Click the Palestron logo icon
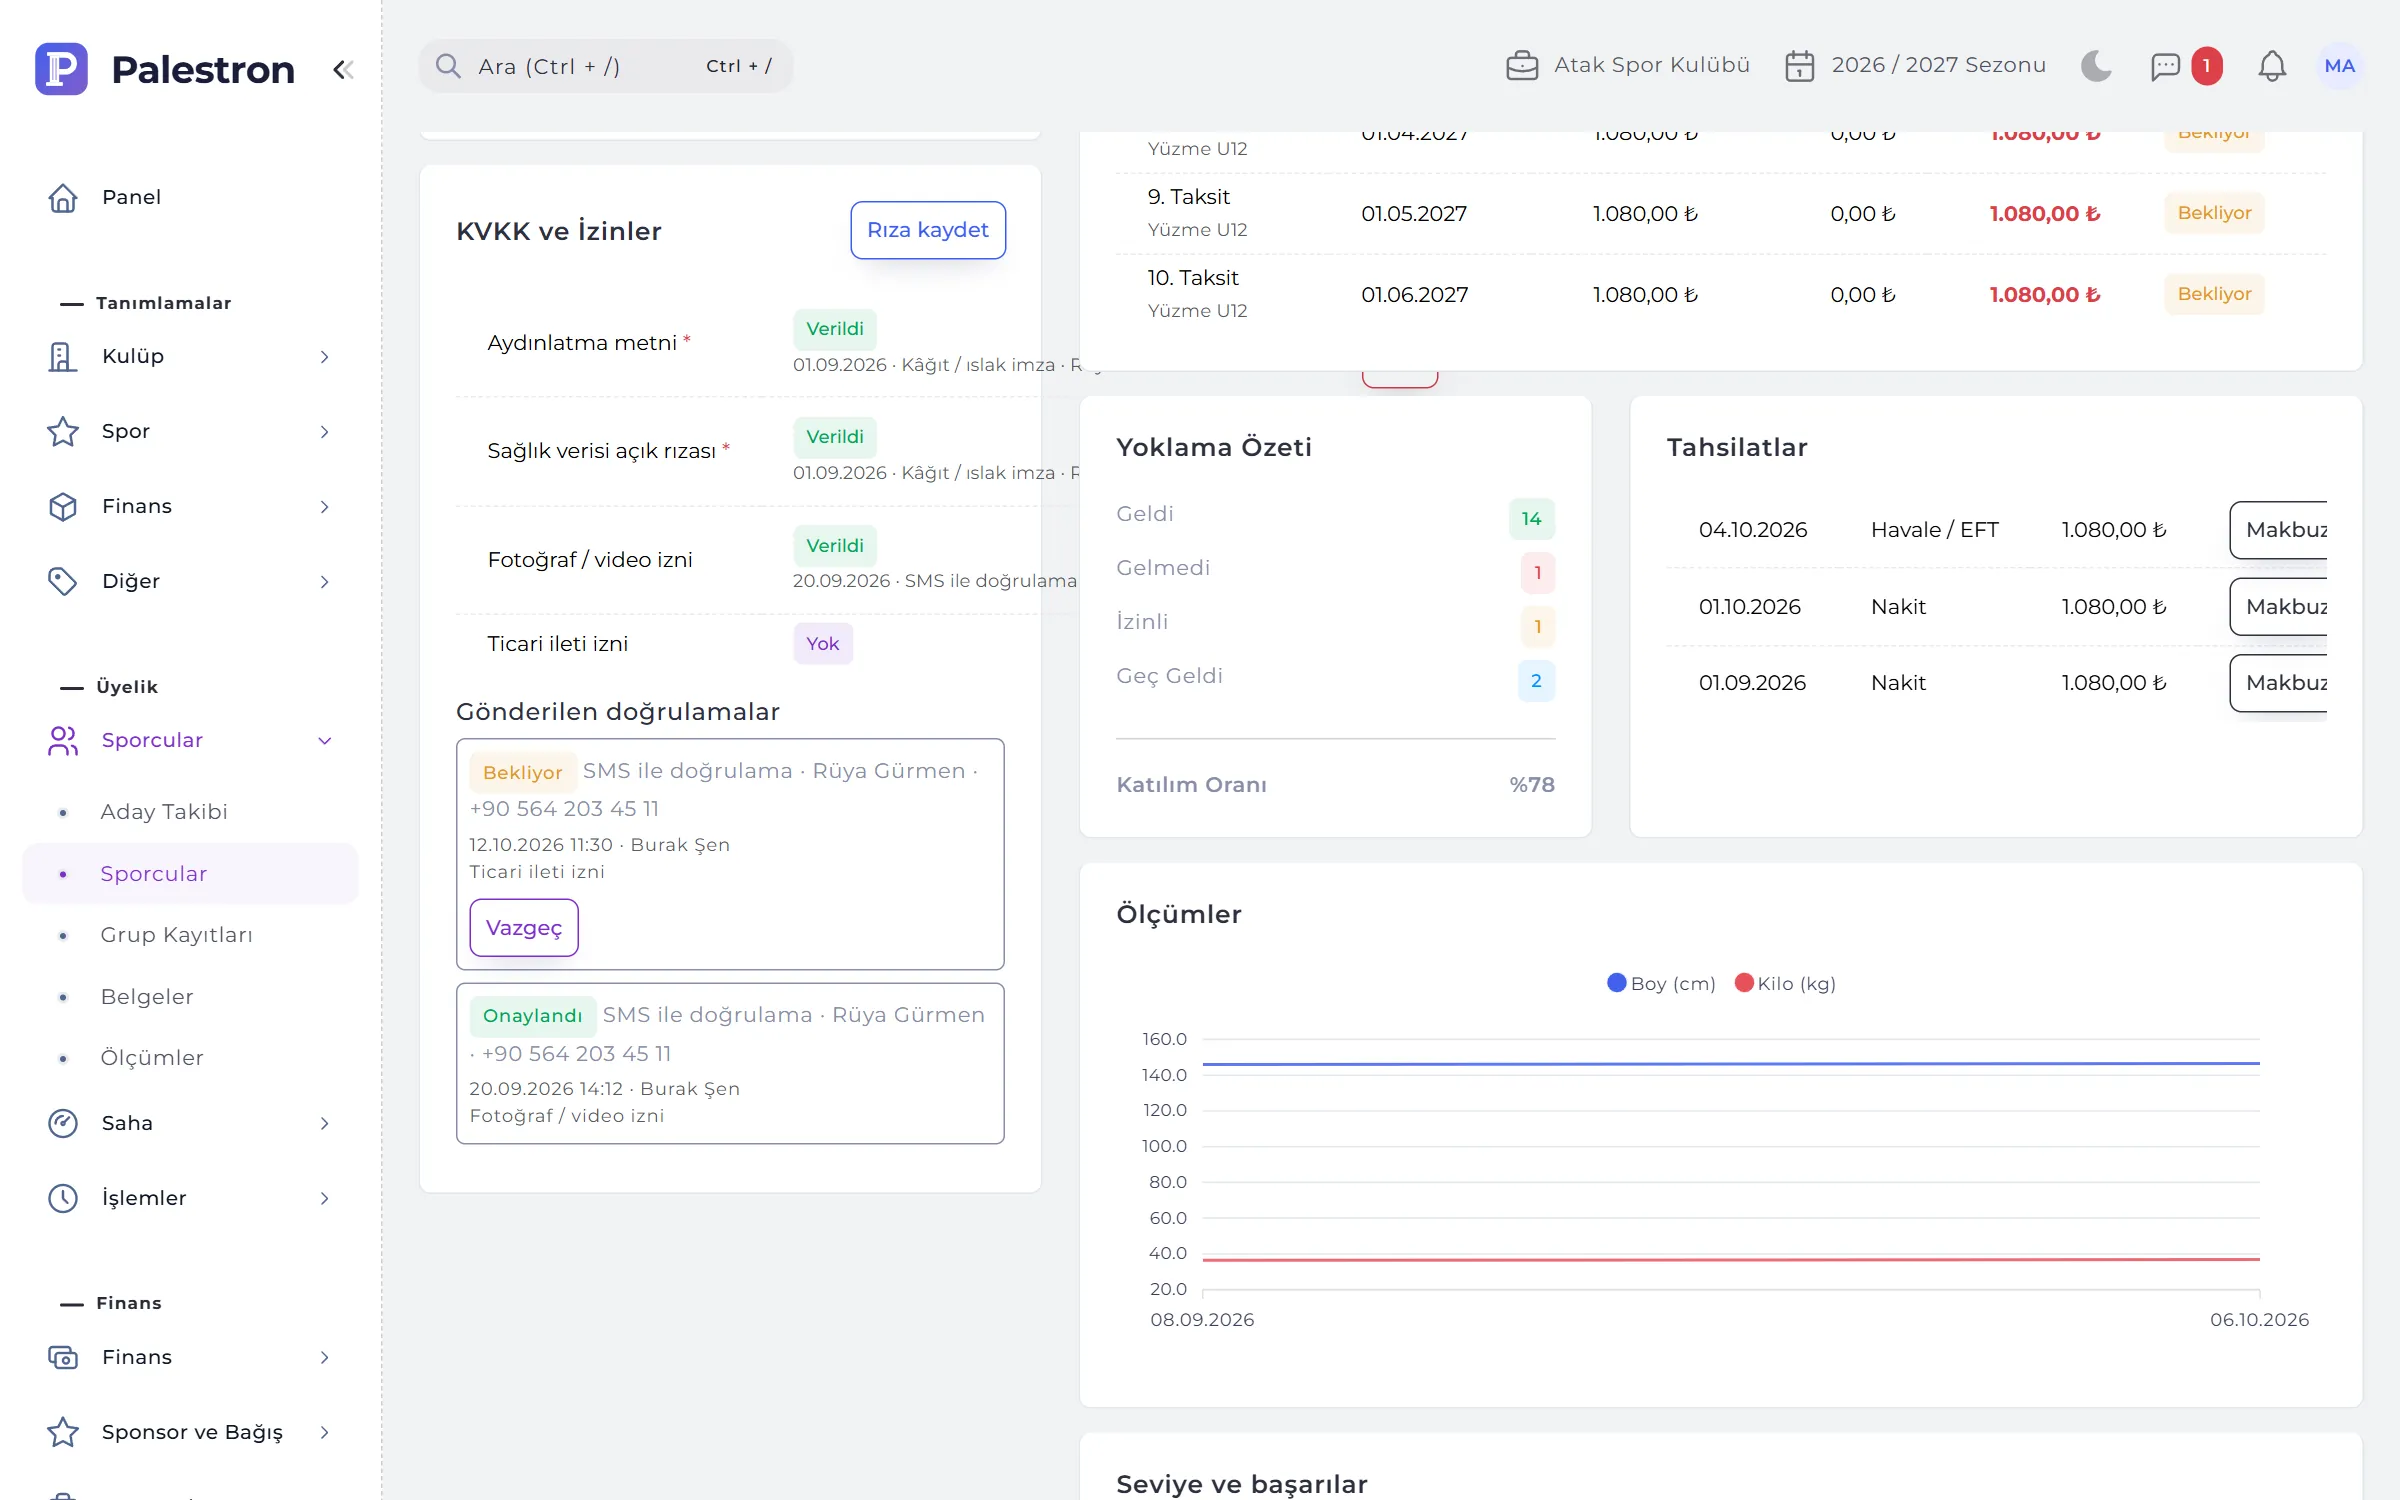 point(61,69)
